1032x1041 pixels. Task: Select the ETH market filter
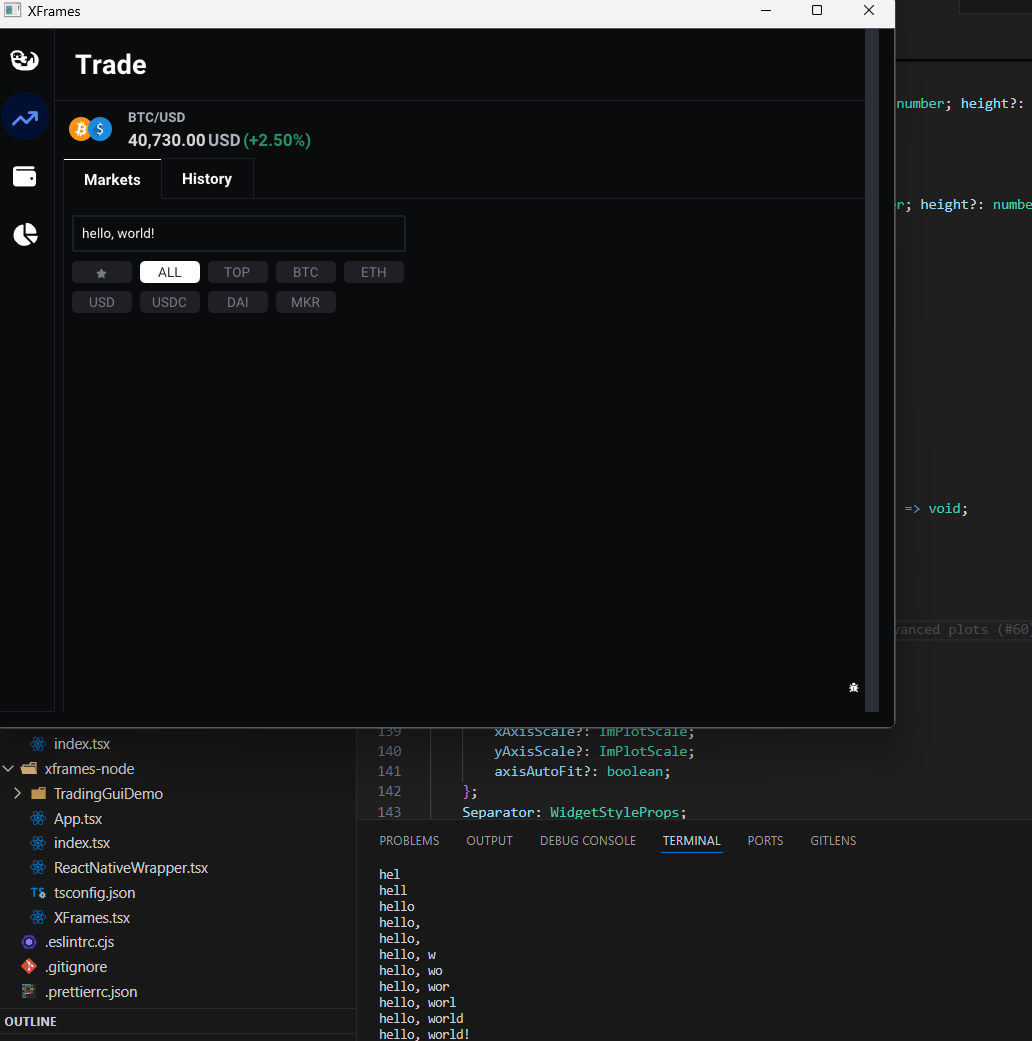pyautogui.click(x=373, y=272)
